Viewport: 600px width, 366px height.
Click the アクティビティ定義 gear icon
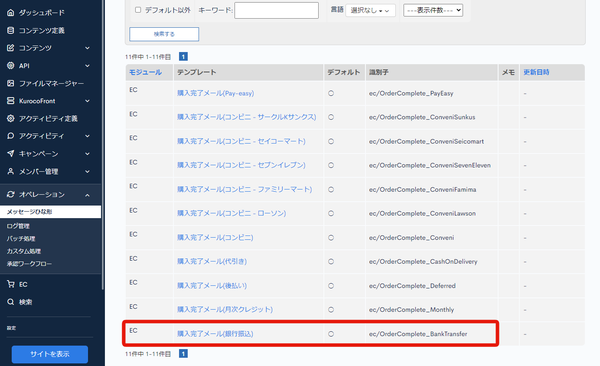click(x=11, y=118)
